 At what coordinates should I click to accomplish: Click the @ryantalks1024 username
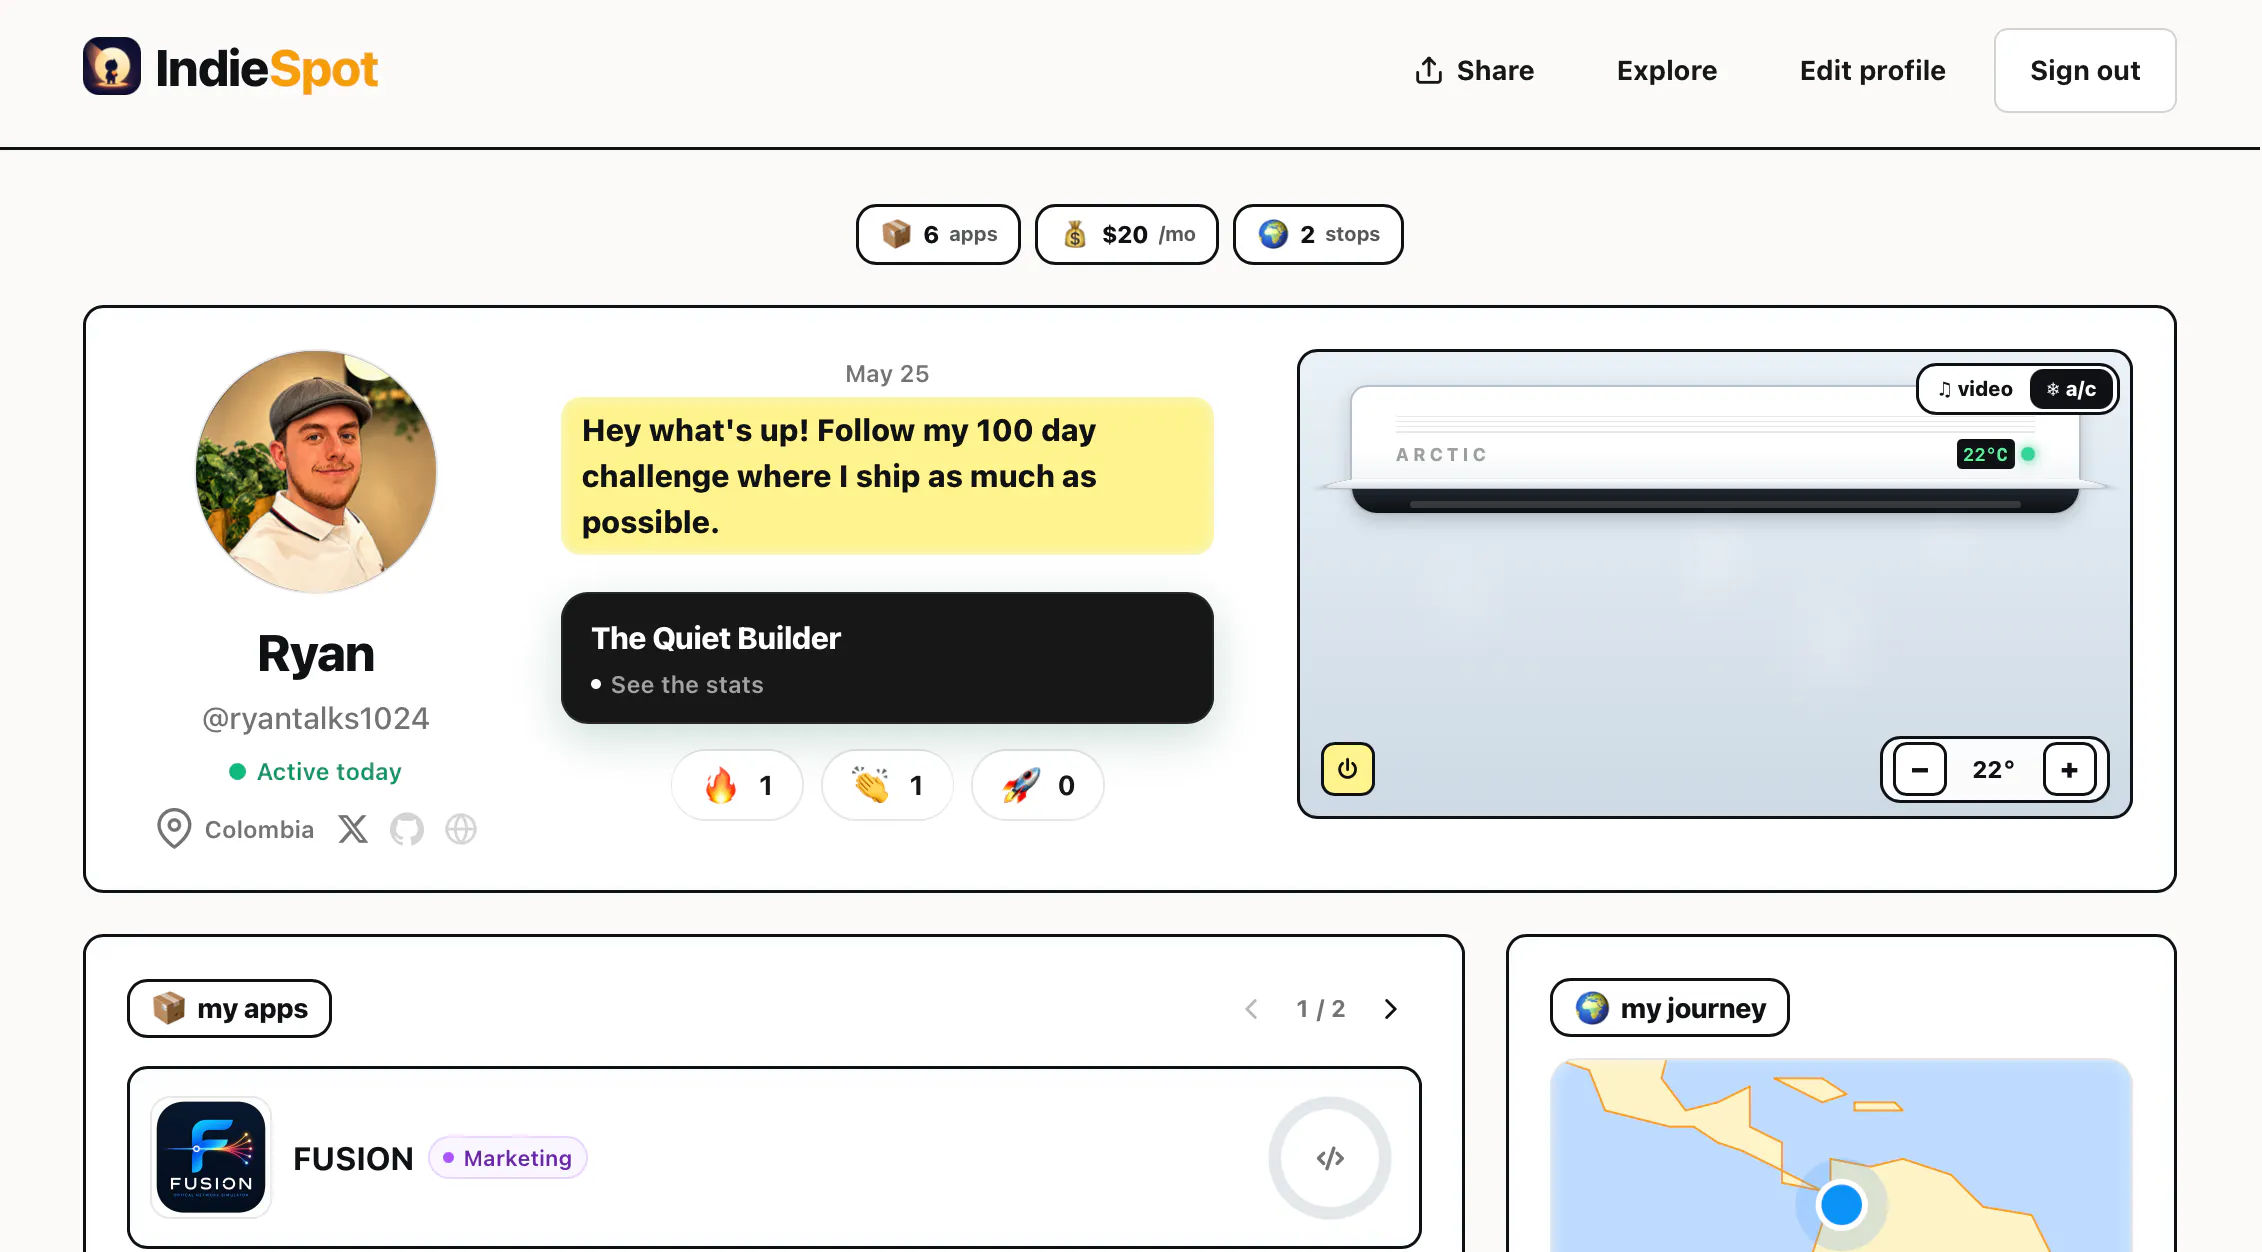pyautogui.click(x=316, y=718)
